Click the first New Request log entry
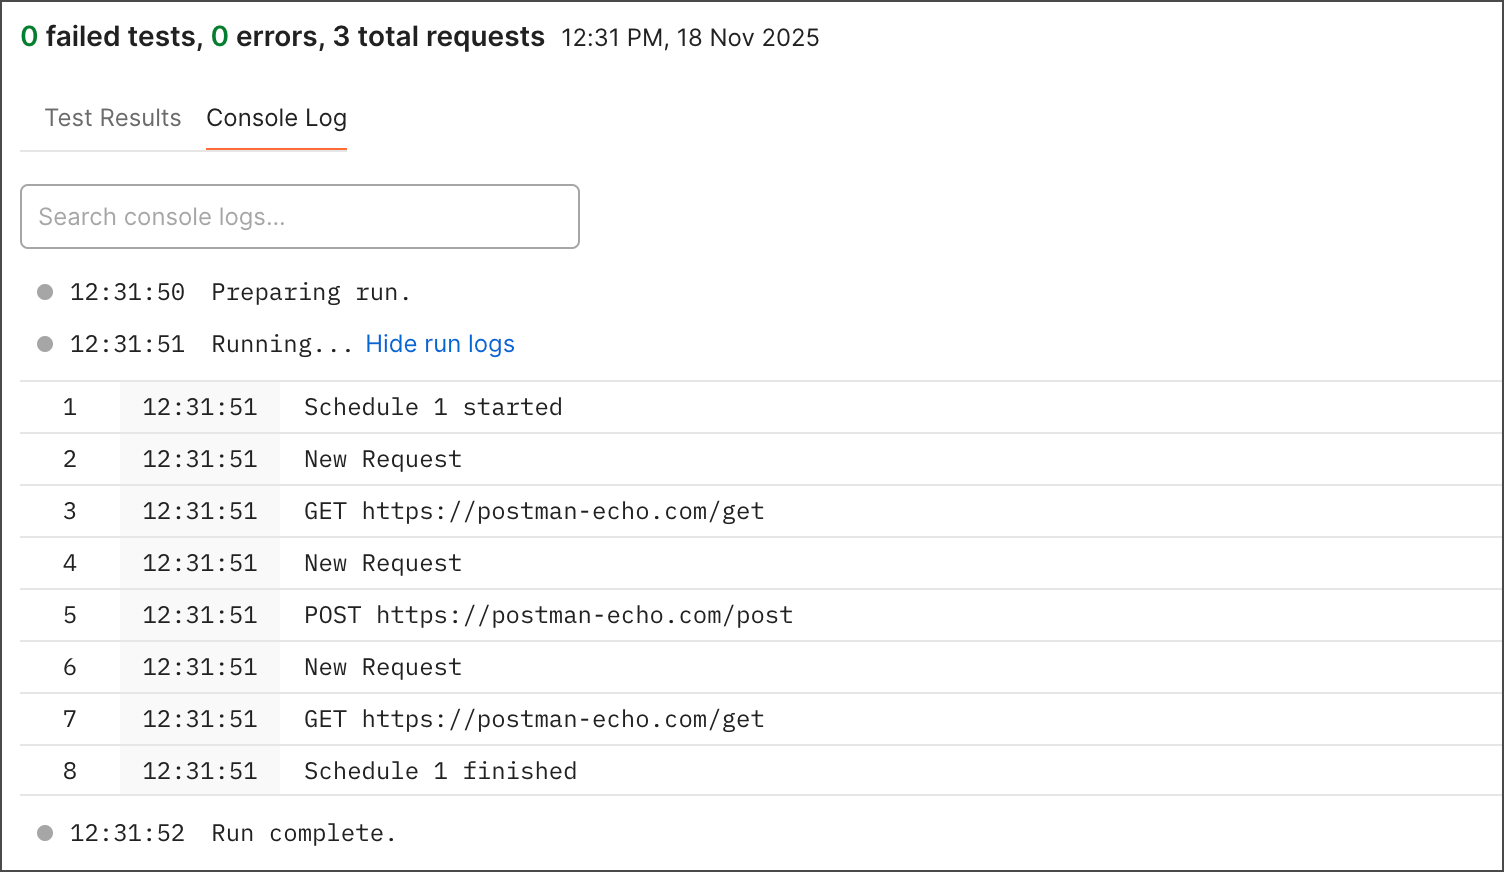The image size is (1504, 872). (382, 459)
